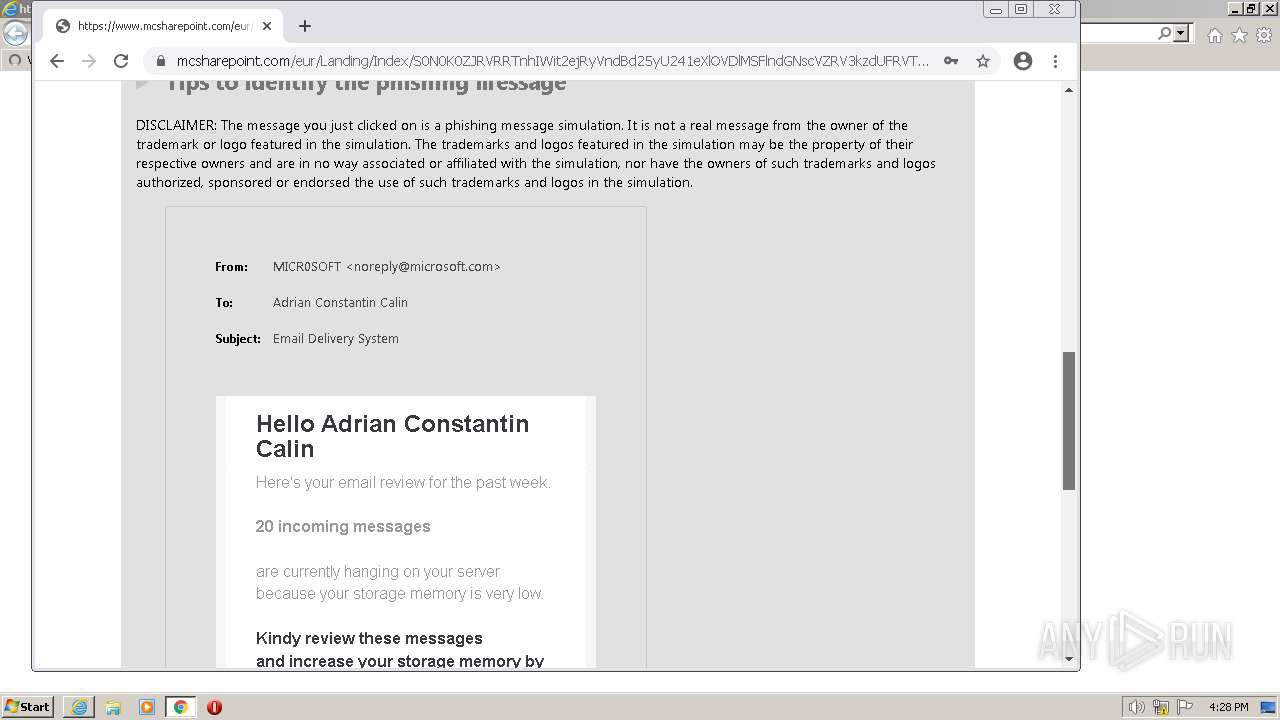1280x720 pixels.
Task: Click Chrome's forward arrow button
Action: click(x=89, y=61)
